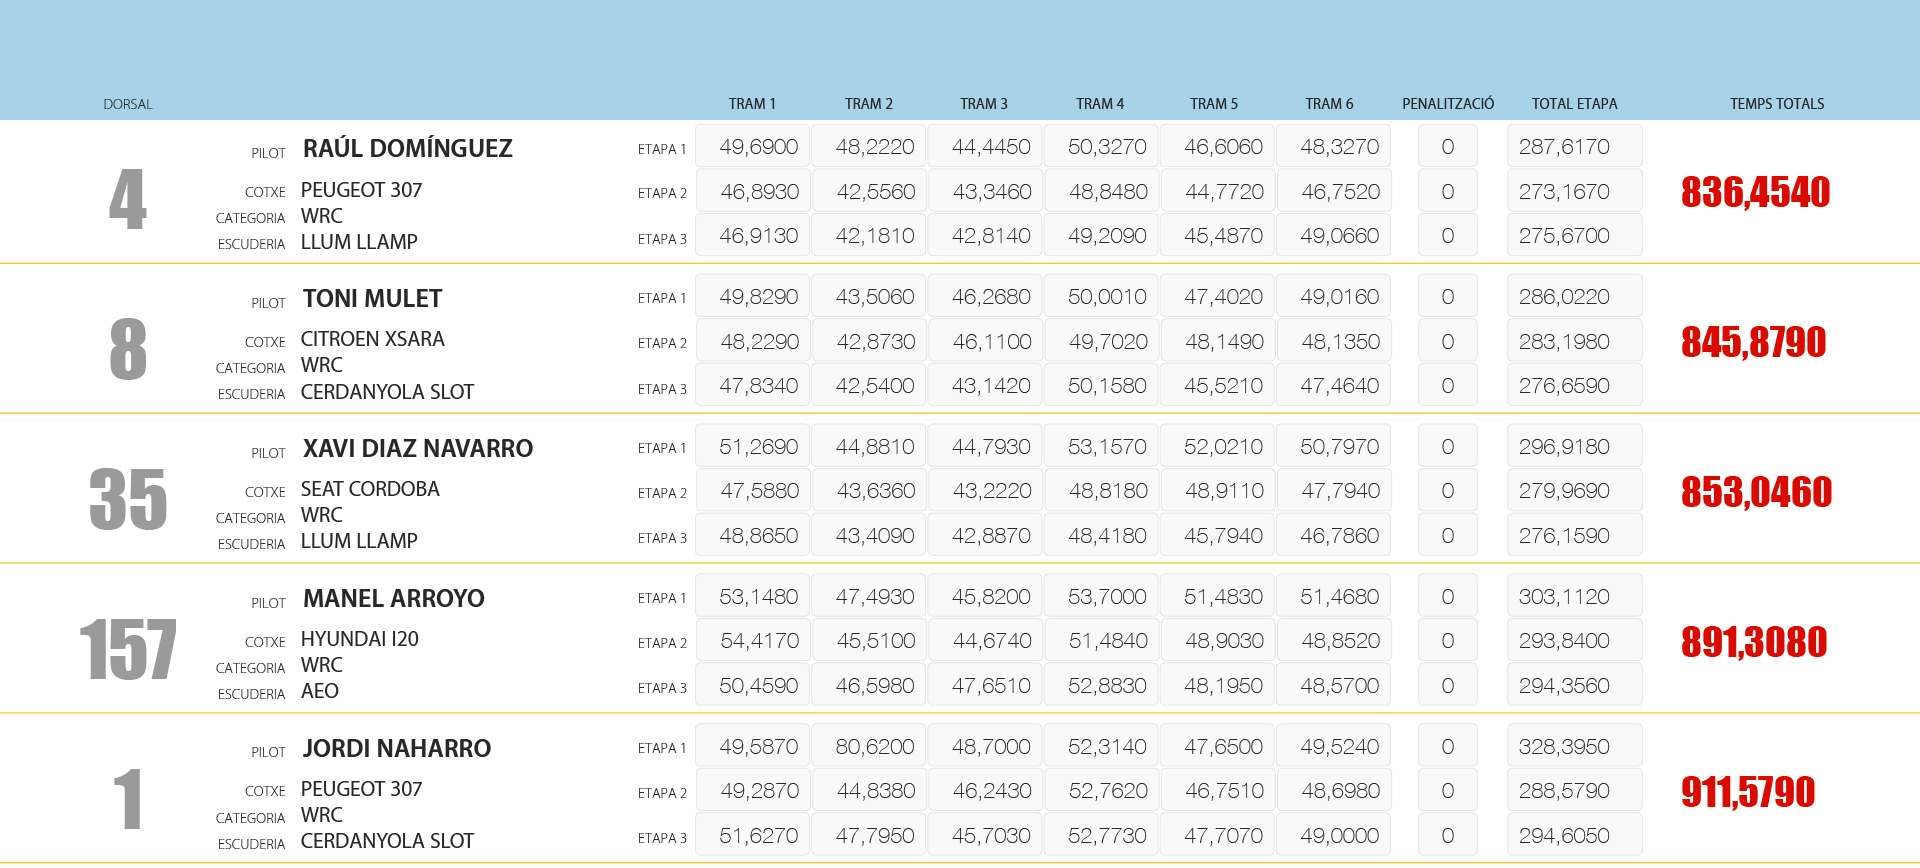Select total time 911,5790
This screenshot has width=1920, height=868.
click(1747, 792)
